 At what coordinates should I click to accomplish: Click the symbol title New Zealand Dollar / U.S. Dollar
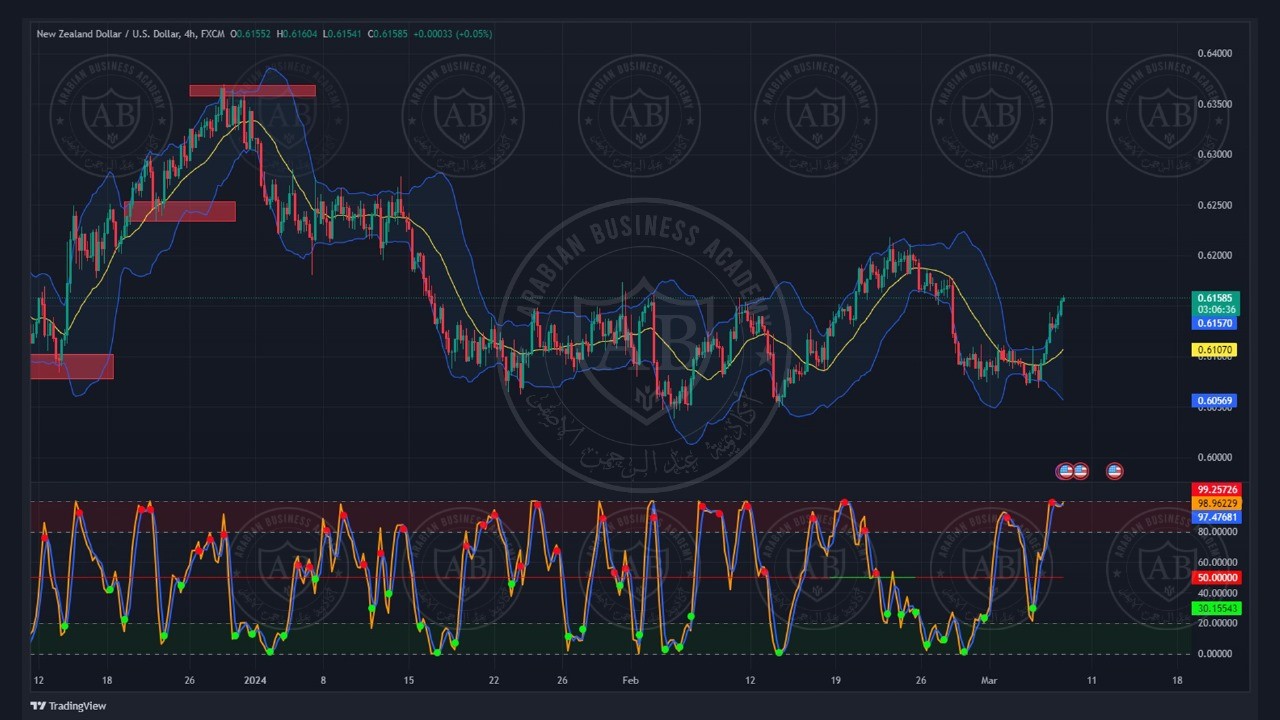(108, 34)
